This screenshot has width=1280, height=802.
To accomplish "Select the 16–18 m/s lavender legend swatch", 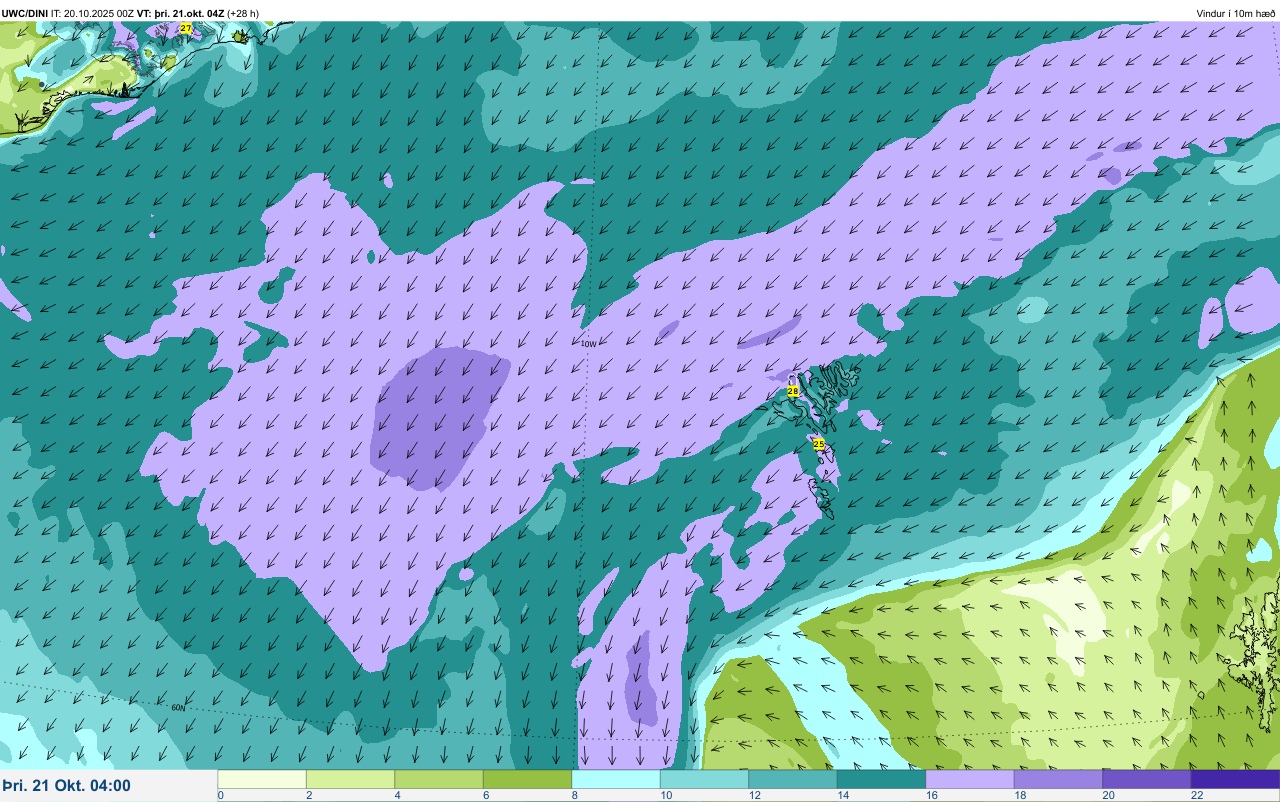I will pyautogui.click(x=970, y=779).
